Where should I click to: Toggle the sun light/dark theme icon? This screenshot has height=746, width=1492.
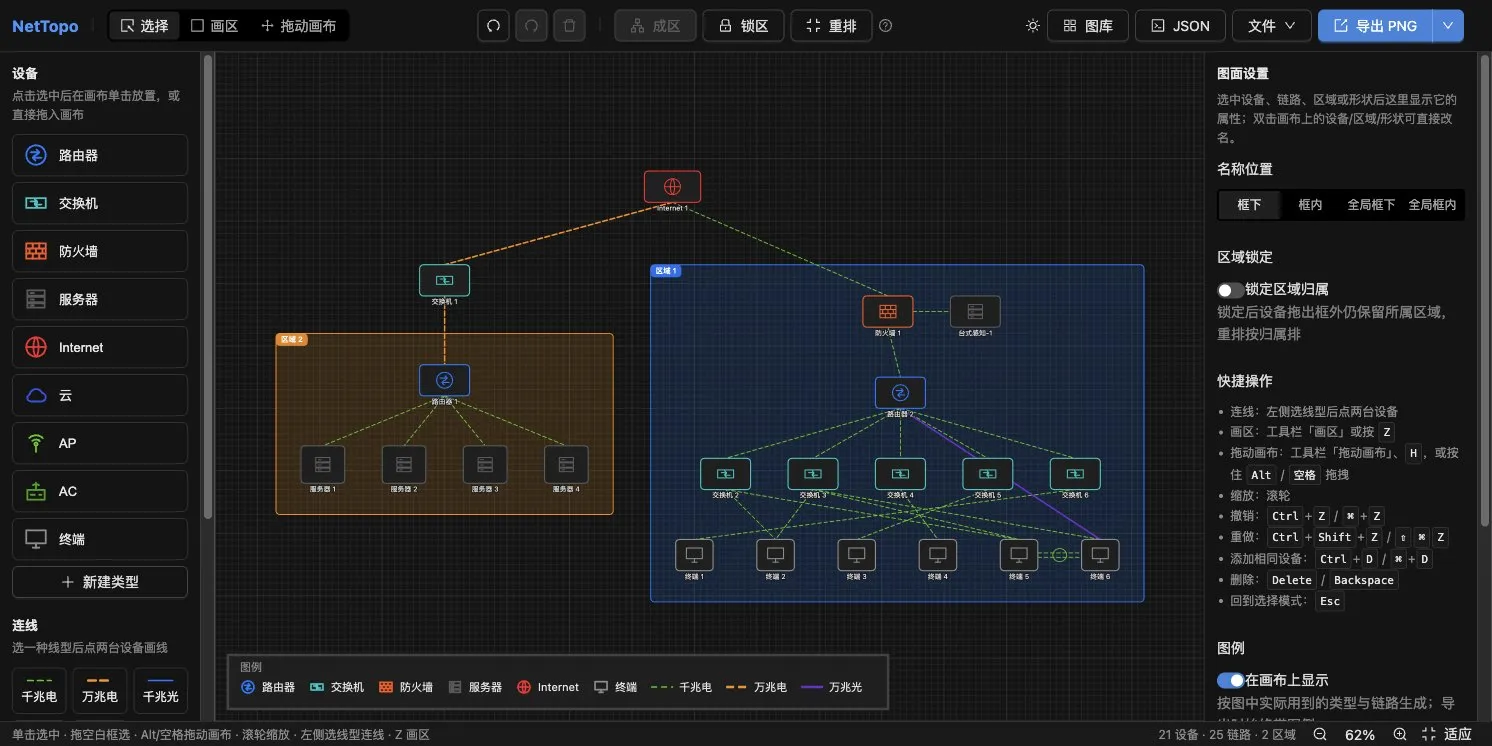click(x=1033, y=26)
